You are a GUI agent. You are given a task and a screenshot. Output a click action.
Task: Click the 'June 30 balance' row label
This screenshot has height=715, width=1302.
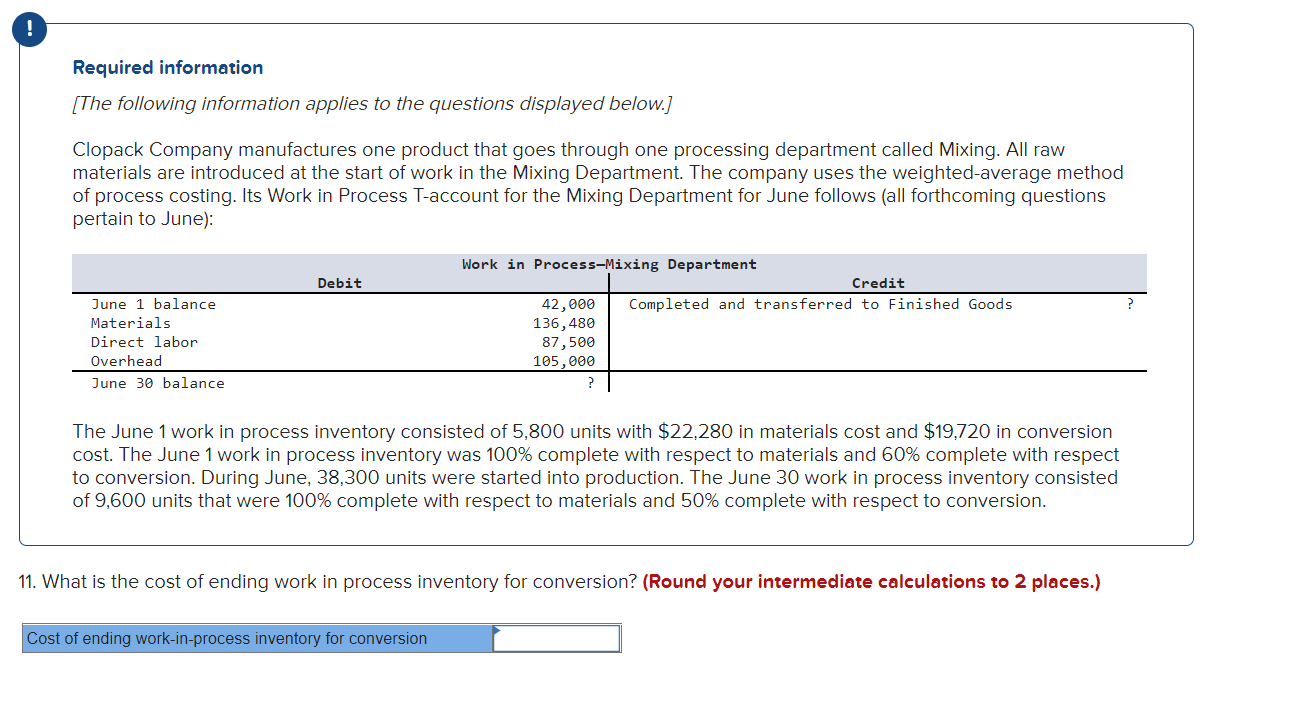(x=158, y=383)
